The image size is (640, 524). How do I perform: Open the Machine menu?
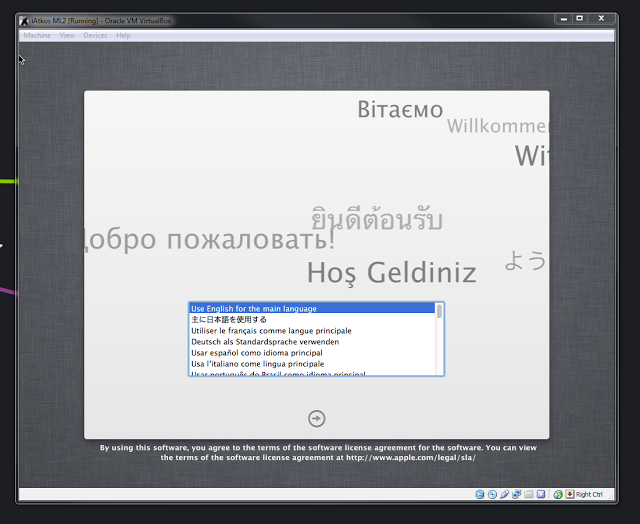37,36
